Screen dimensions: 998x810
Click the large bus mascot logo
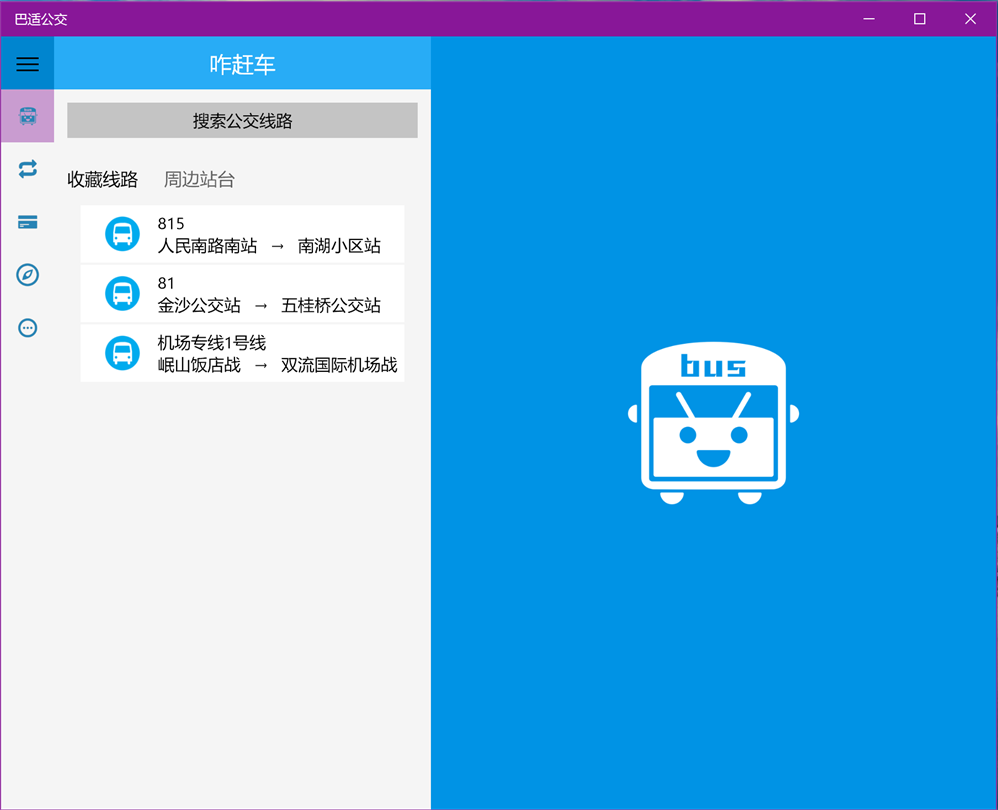713,423
